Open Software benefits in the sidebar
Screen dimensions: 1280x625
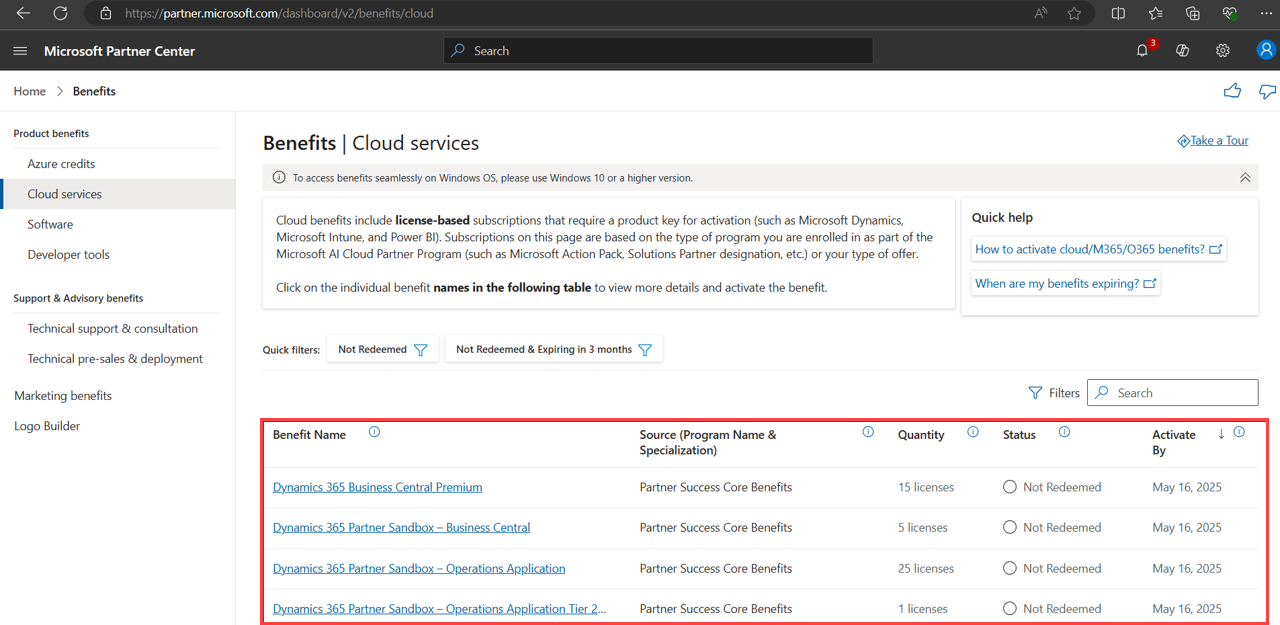pyautogui.click(x=50, y=224)
